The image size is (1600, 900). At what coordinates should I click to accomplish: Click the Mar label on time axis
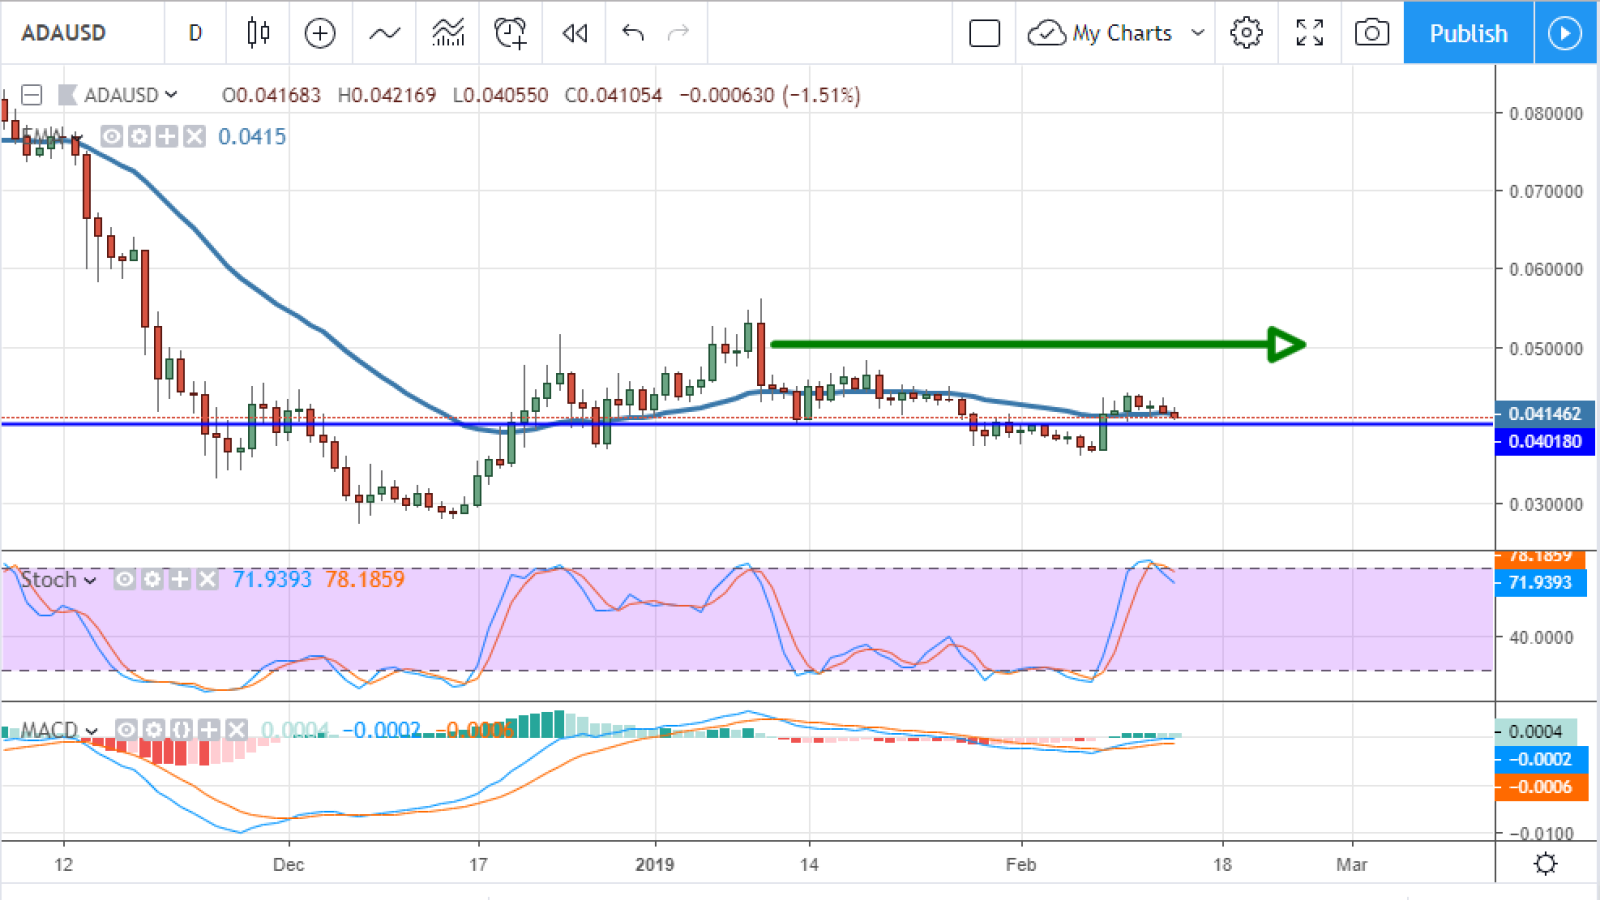coord(1351,864)
